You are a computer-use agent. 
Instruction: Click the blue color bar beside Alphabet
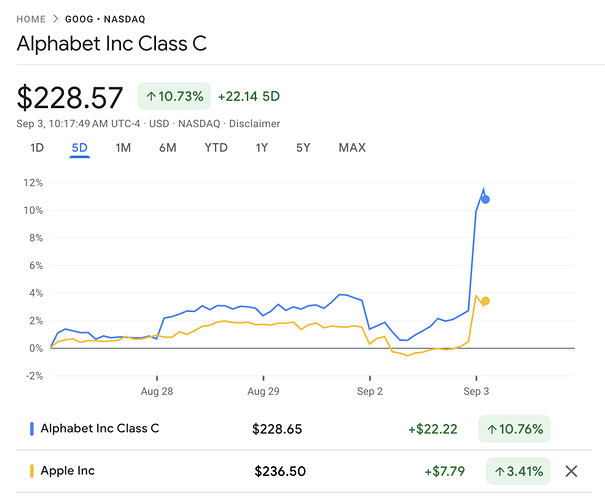32,429
